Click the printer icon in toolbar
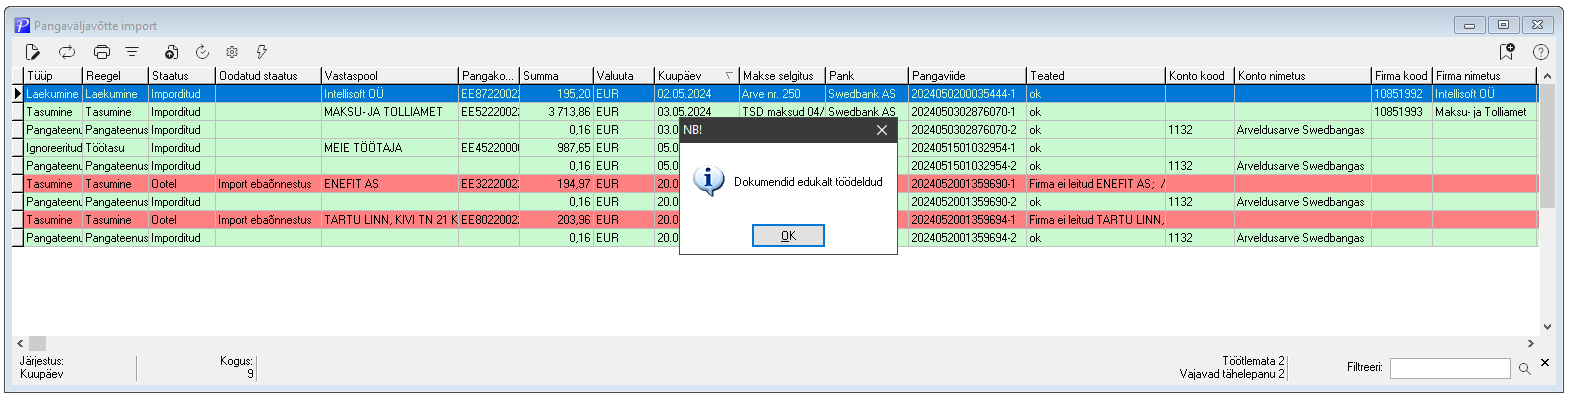1570x398 pixels. pos(101,52)
